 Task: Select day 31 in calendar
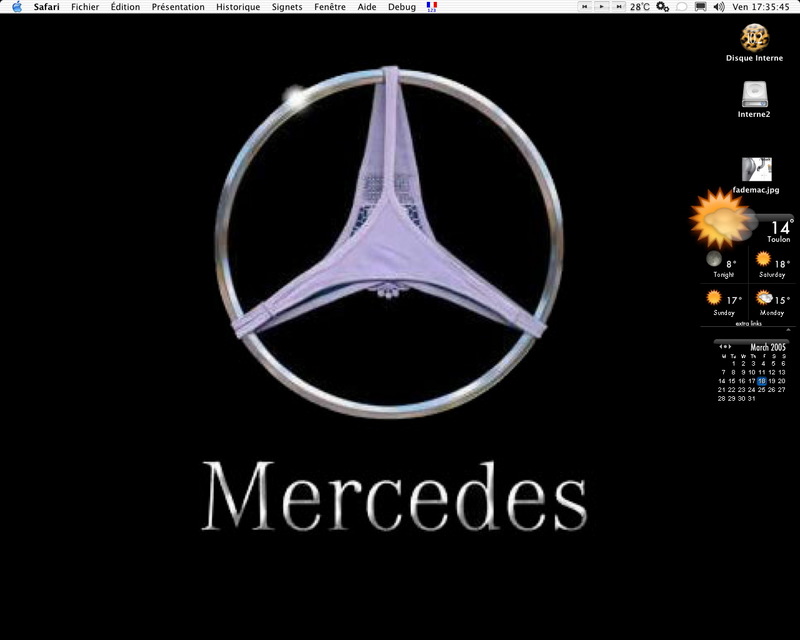(x=752, y=399)
